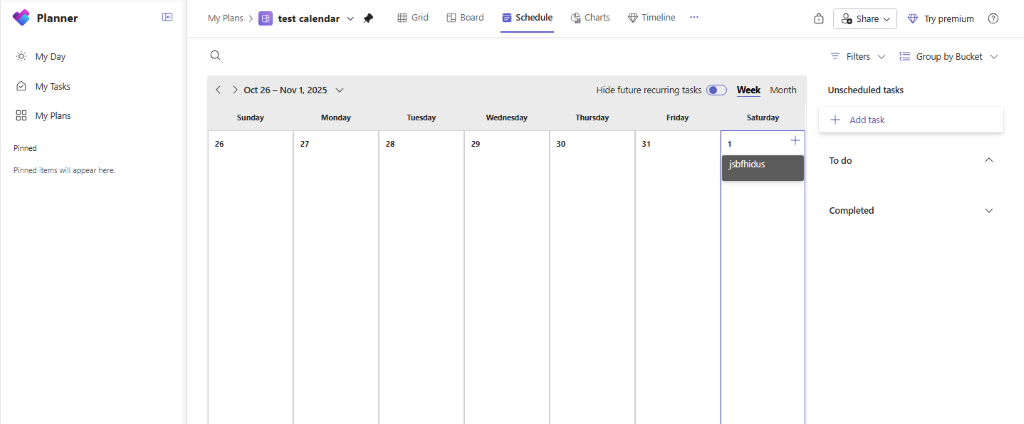Collapse the Planner sidebar panel icon
1024x424 pixels.
167,18
